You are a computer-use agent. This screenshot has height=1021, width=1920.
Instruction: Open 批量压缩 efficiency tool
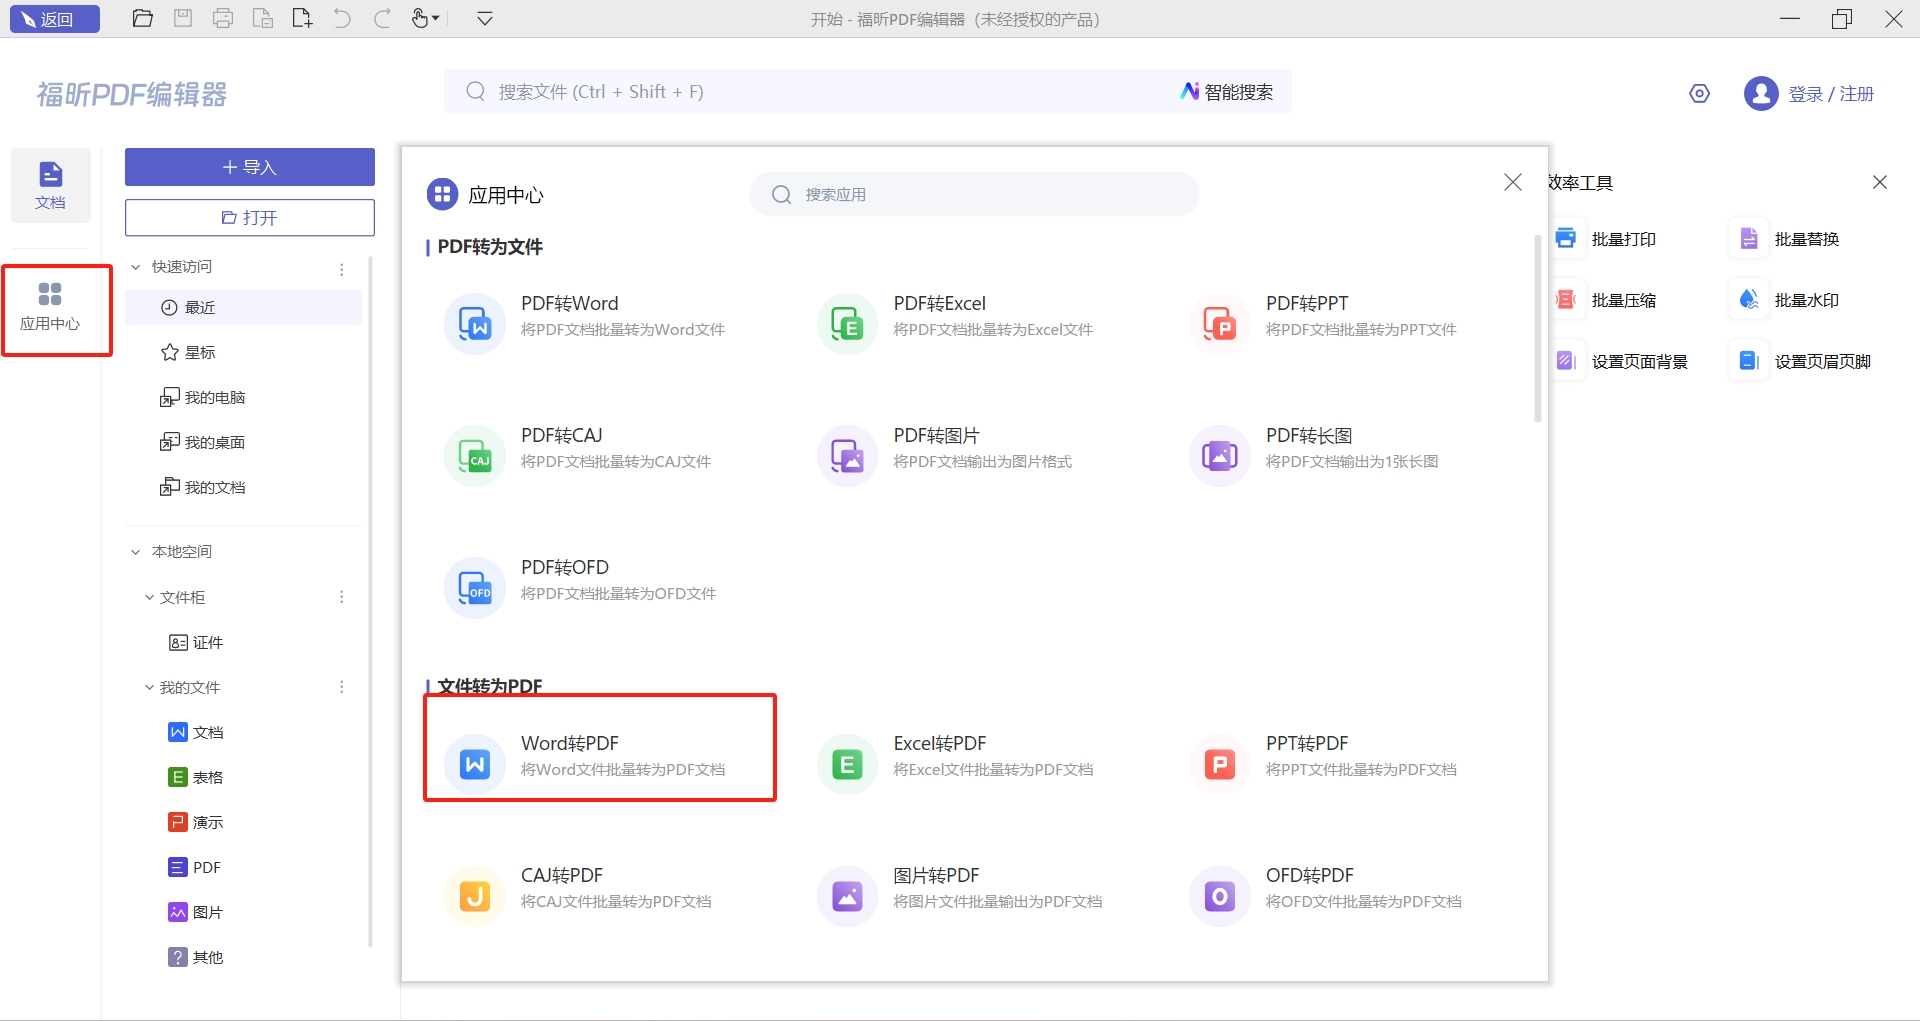point(1622,300)
